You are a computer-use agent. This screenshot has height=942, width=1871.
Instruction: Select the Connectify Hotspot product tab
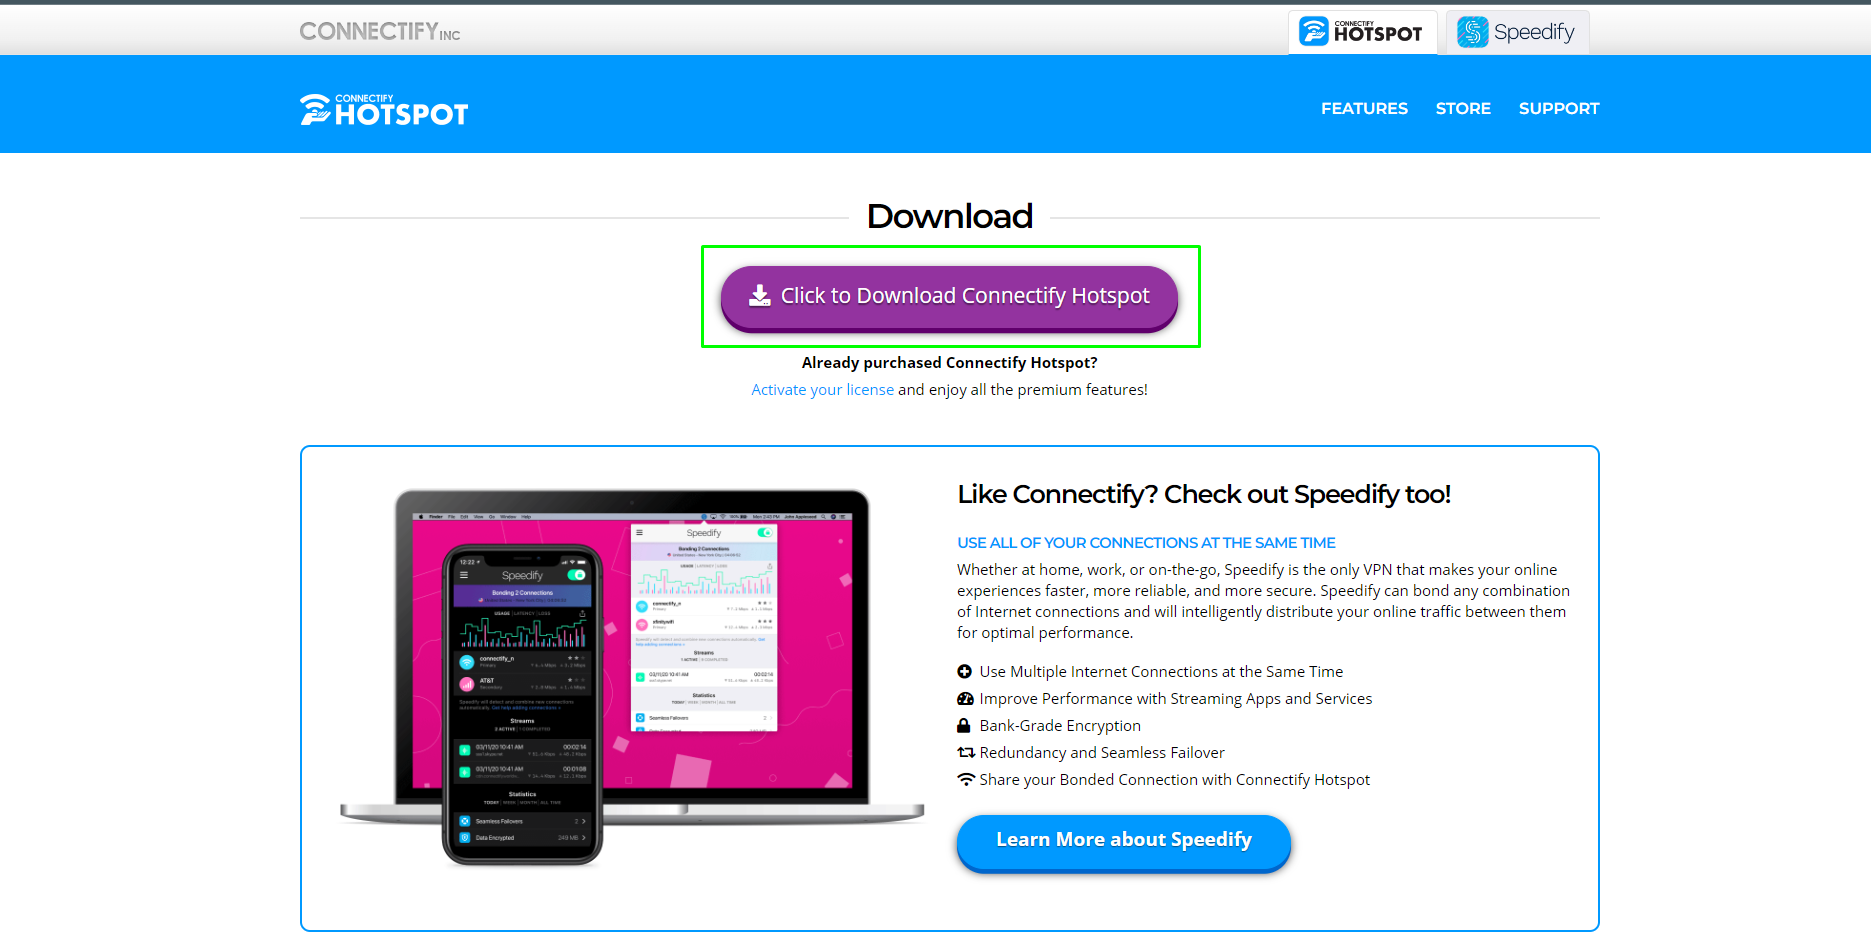1362,32
